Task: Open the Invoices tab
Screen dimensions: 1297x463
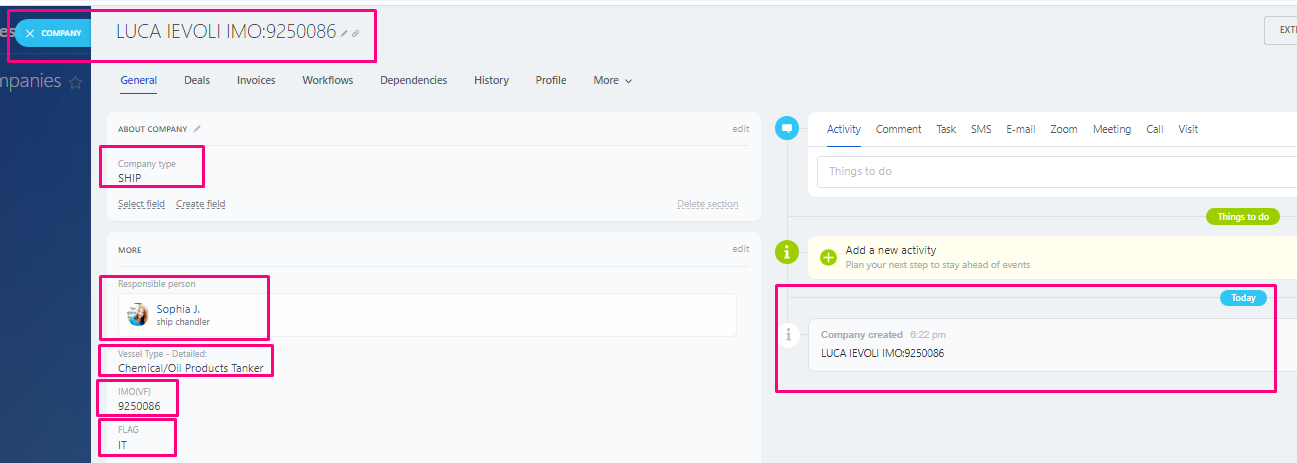Action: point(256,80)
